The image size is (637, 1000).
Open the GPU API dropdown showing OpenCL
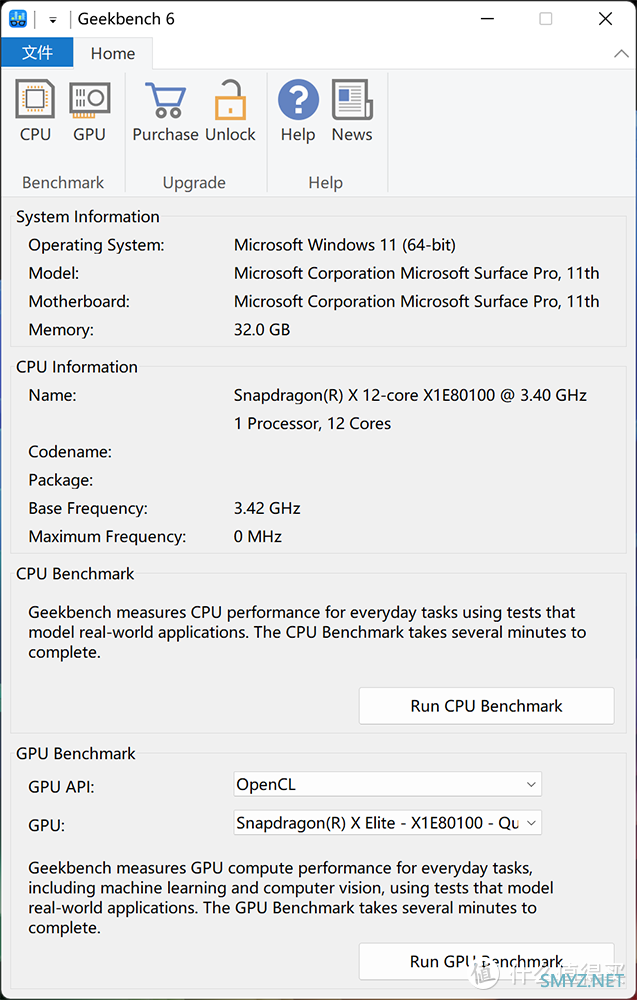pyautogui.click(x=388, y=784)
